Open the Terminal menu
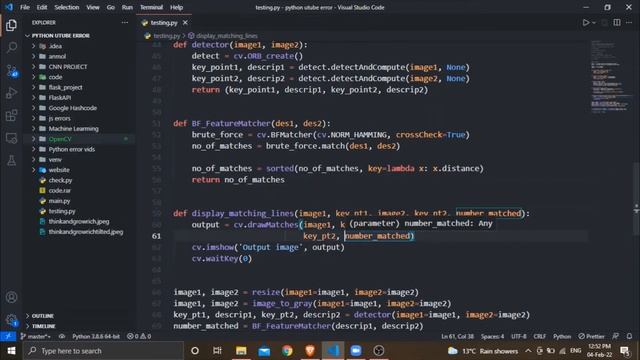The image size is (640, 360). point(151,7)
